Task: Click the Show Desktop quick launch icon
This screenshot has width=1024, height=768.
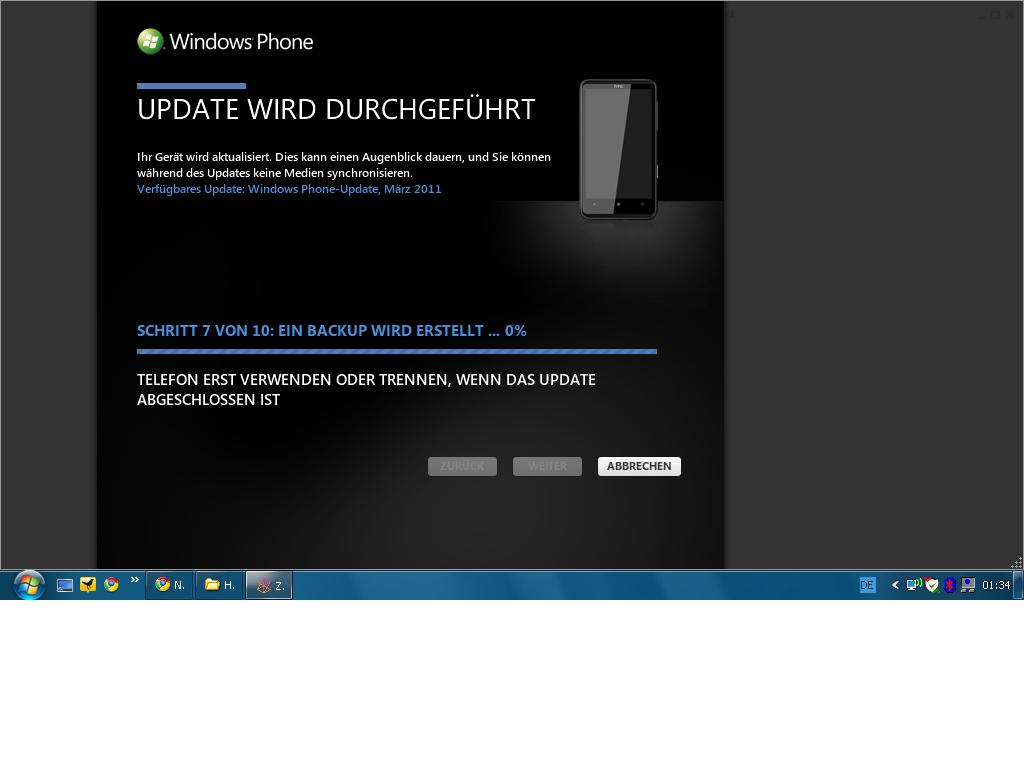Action: pyautogui.click(x=65, y=585)
